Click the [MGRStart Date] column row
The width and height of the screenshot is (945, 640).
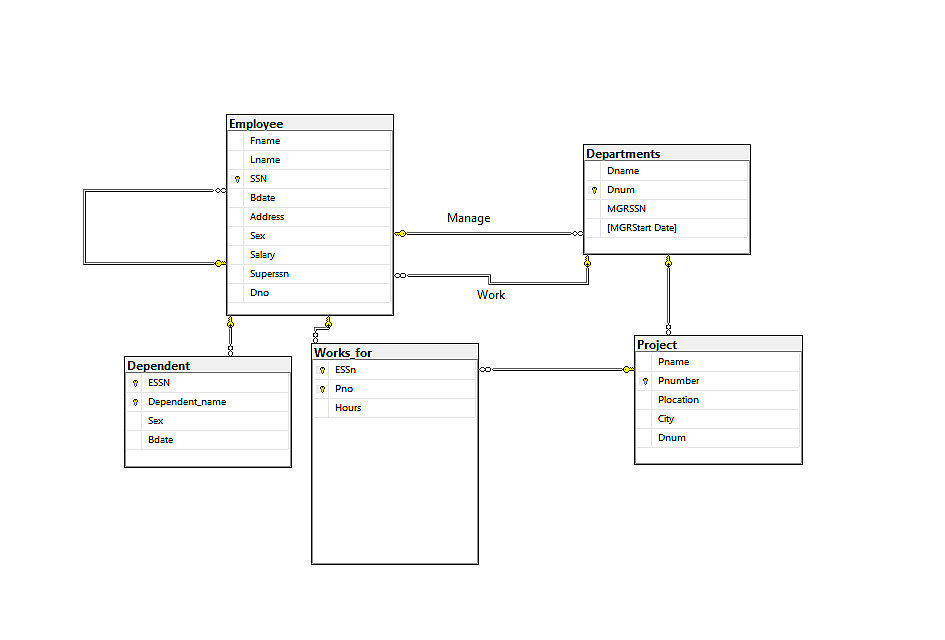(x=667, y=228)
